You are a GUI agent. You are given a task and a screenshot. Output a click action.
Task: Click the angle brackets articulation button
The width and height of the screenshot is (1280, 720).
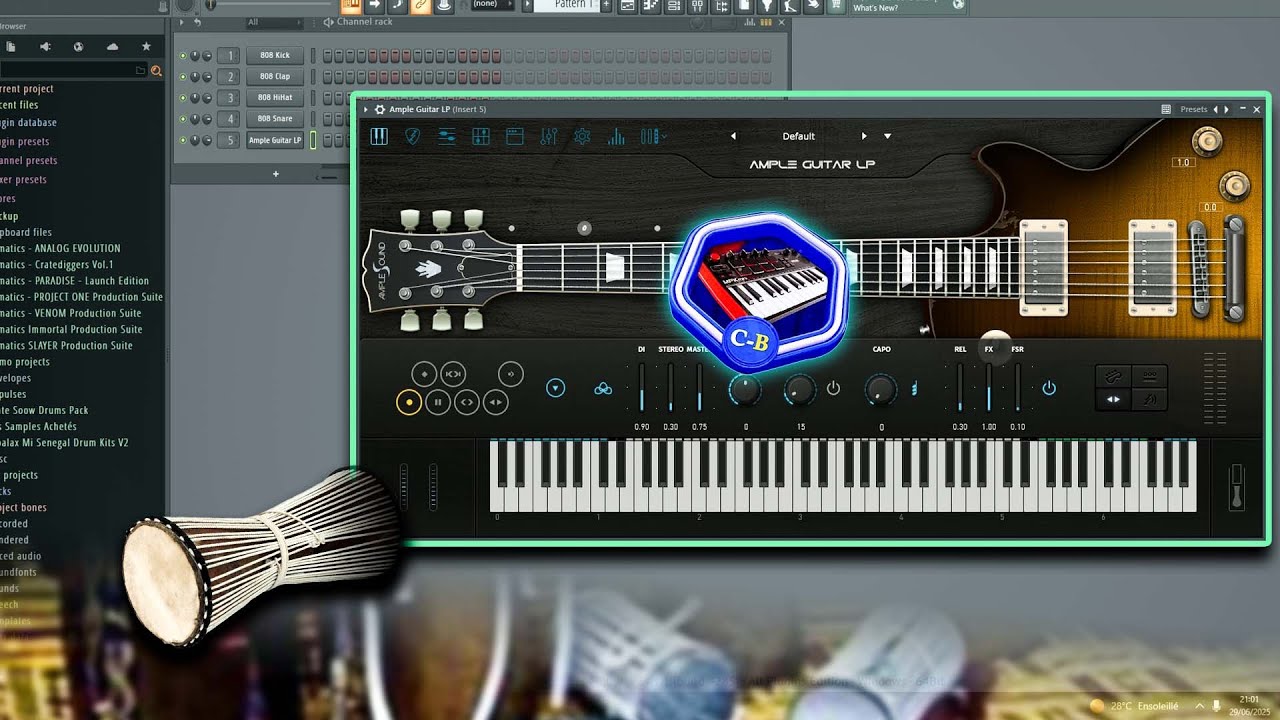pos(466,402)
